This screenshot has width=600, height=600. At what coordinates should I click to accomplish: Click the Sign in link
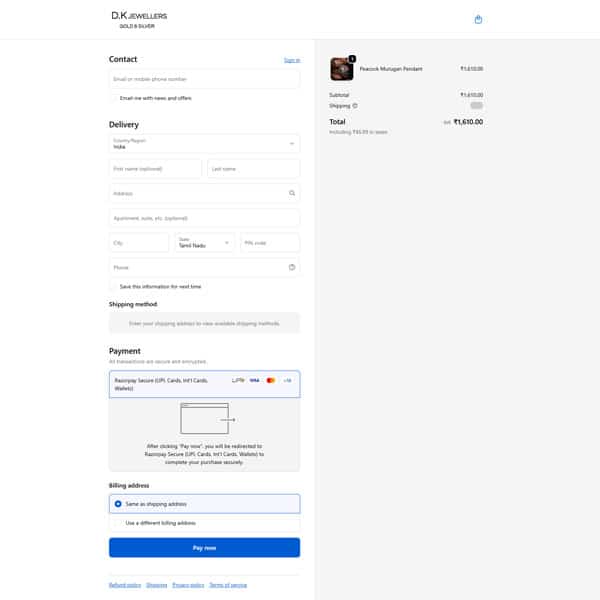tap(291, 60)
